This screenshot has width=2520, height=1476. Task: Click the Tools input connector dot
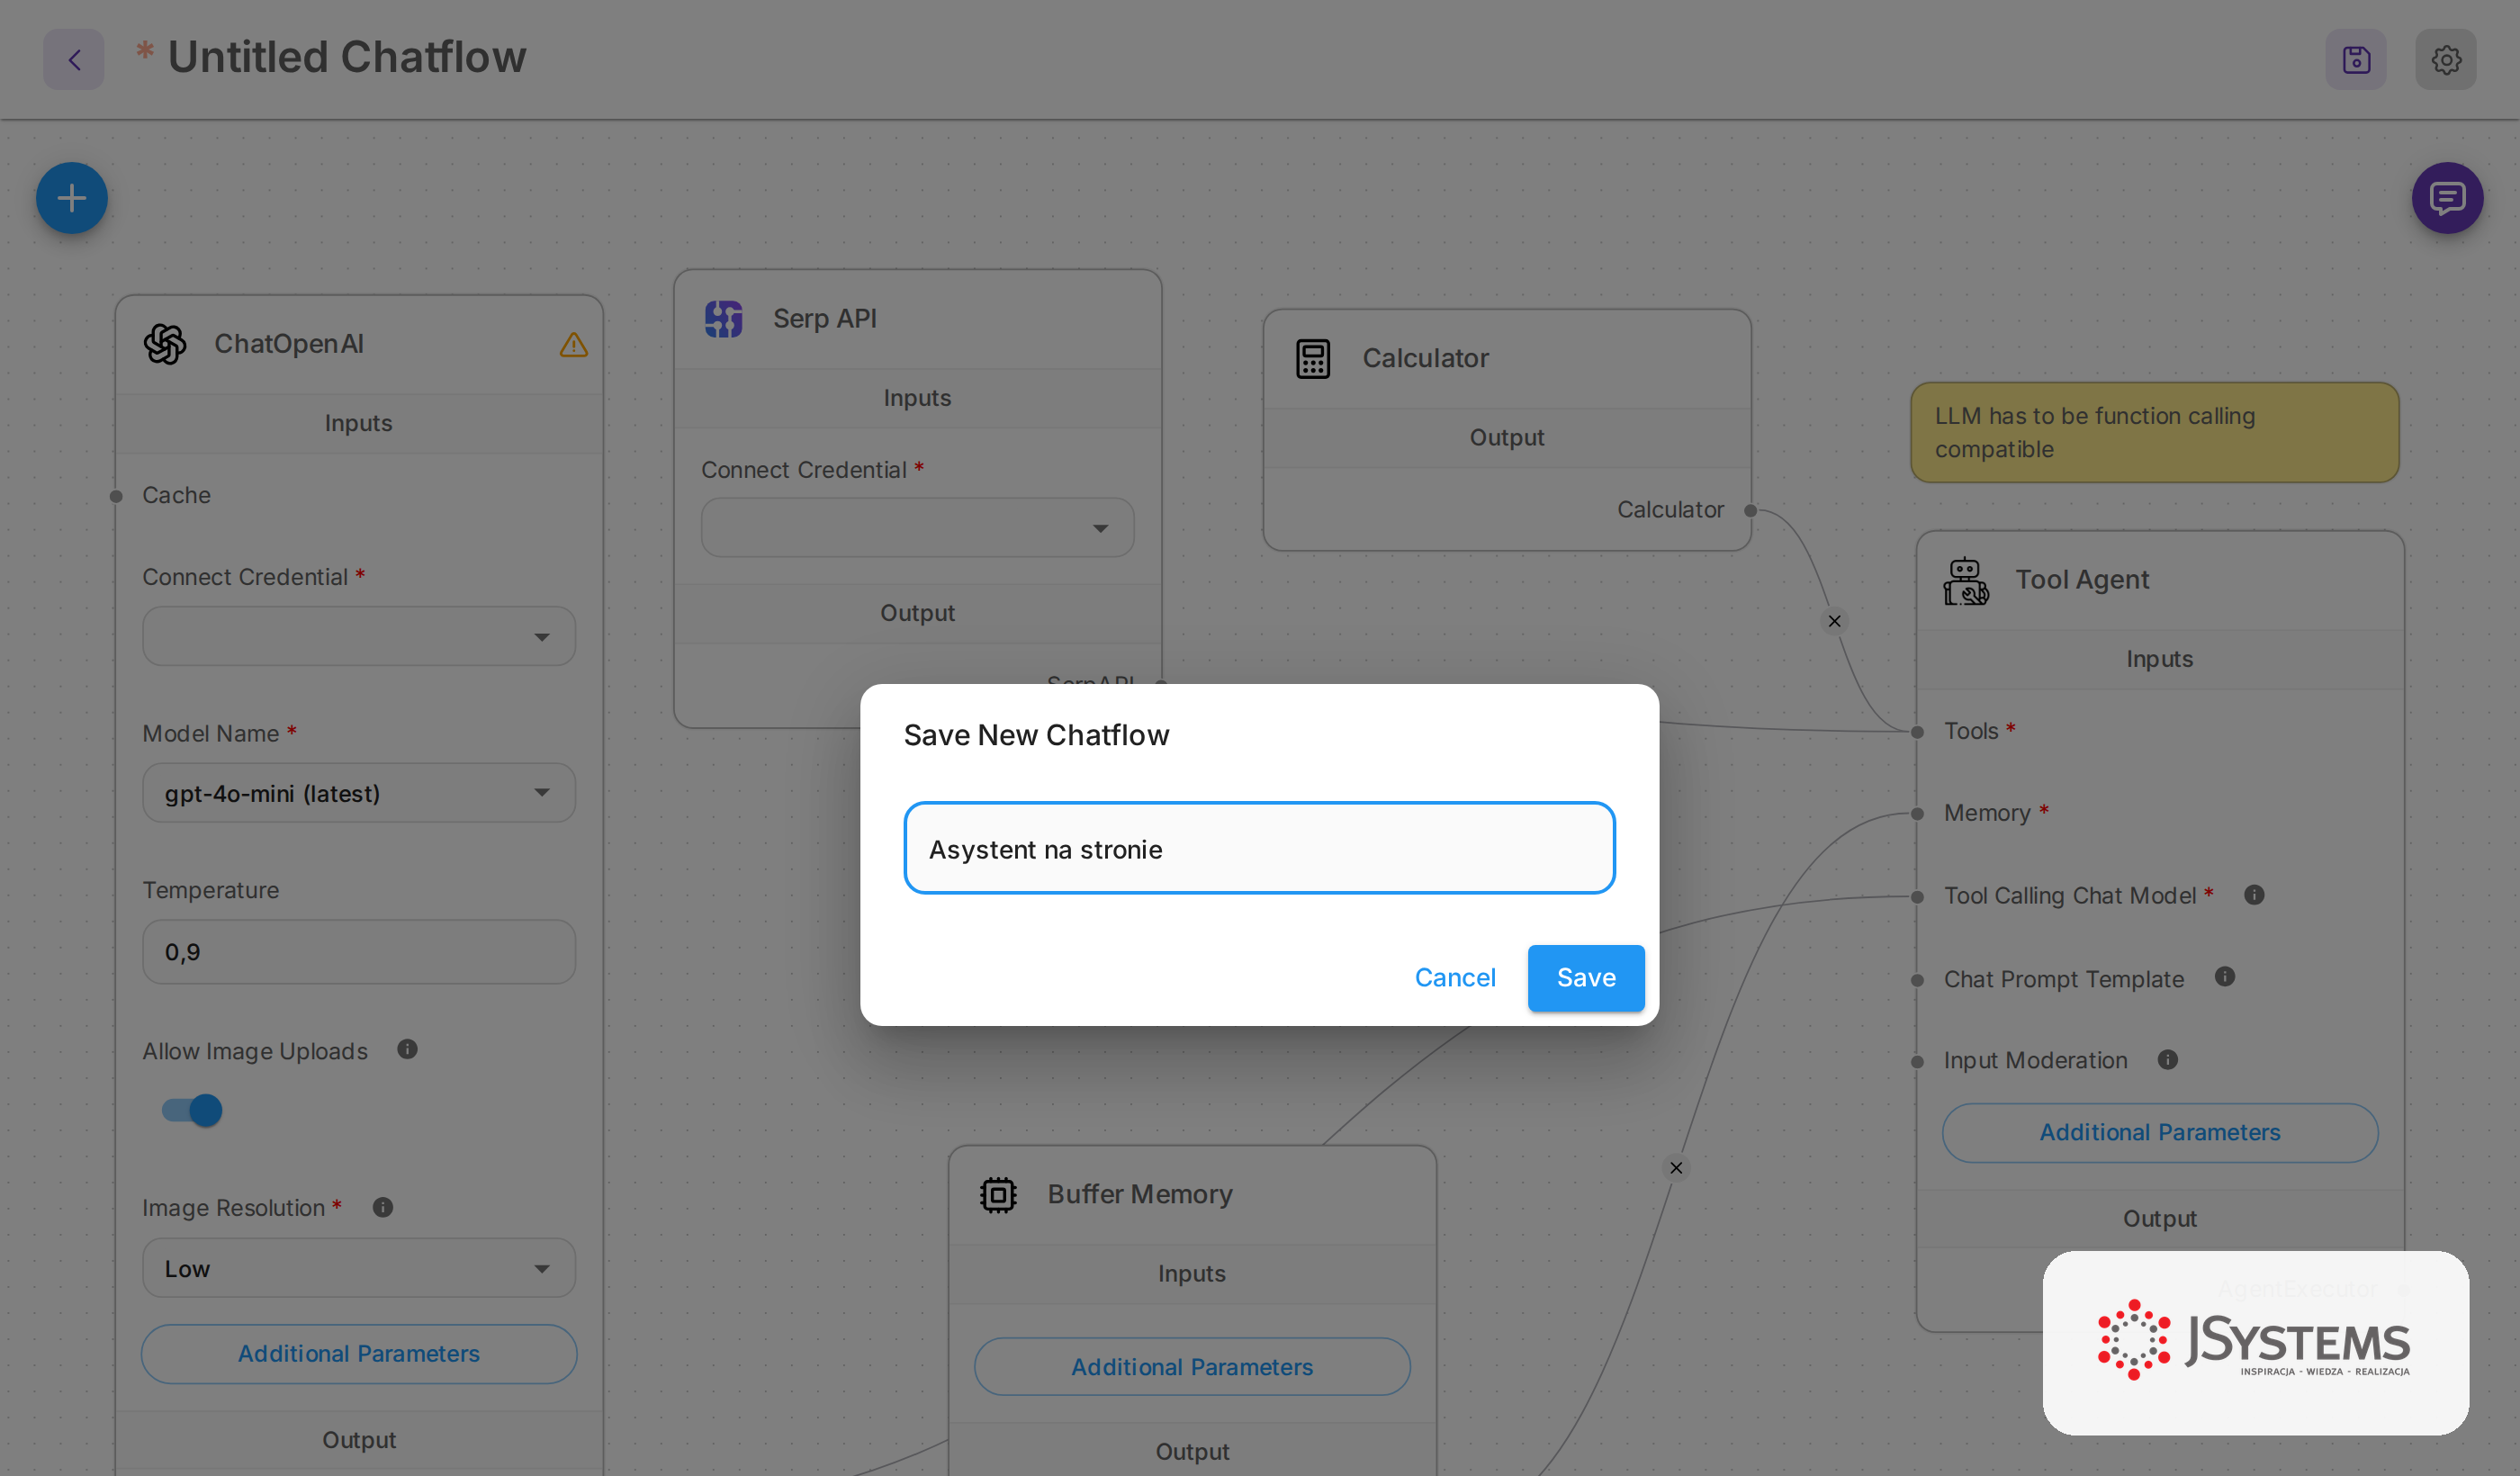click(1917, 732)
